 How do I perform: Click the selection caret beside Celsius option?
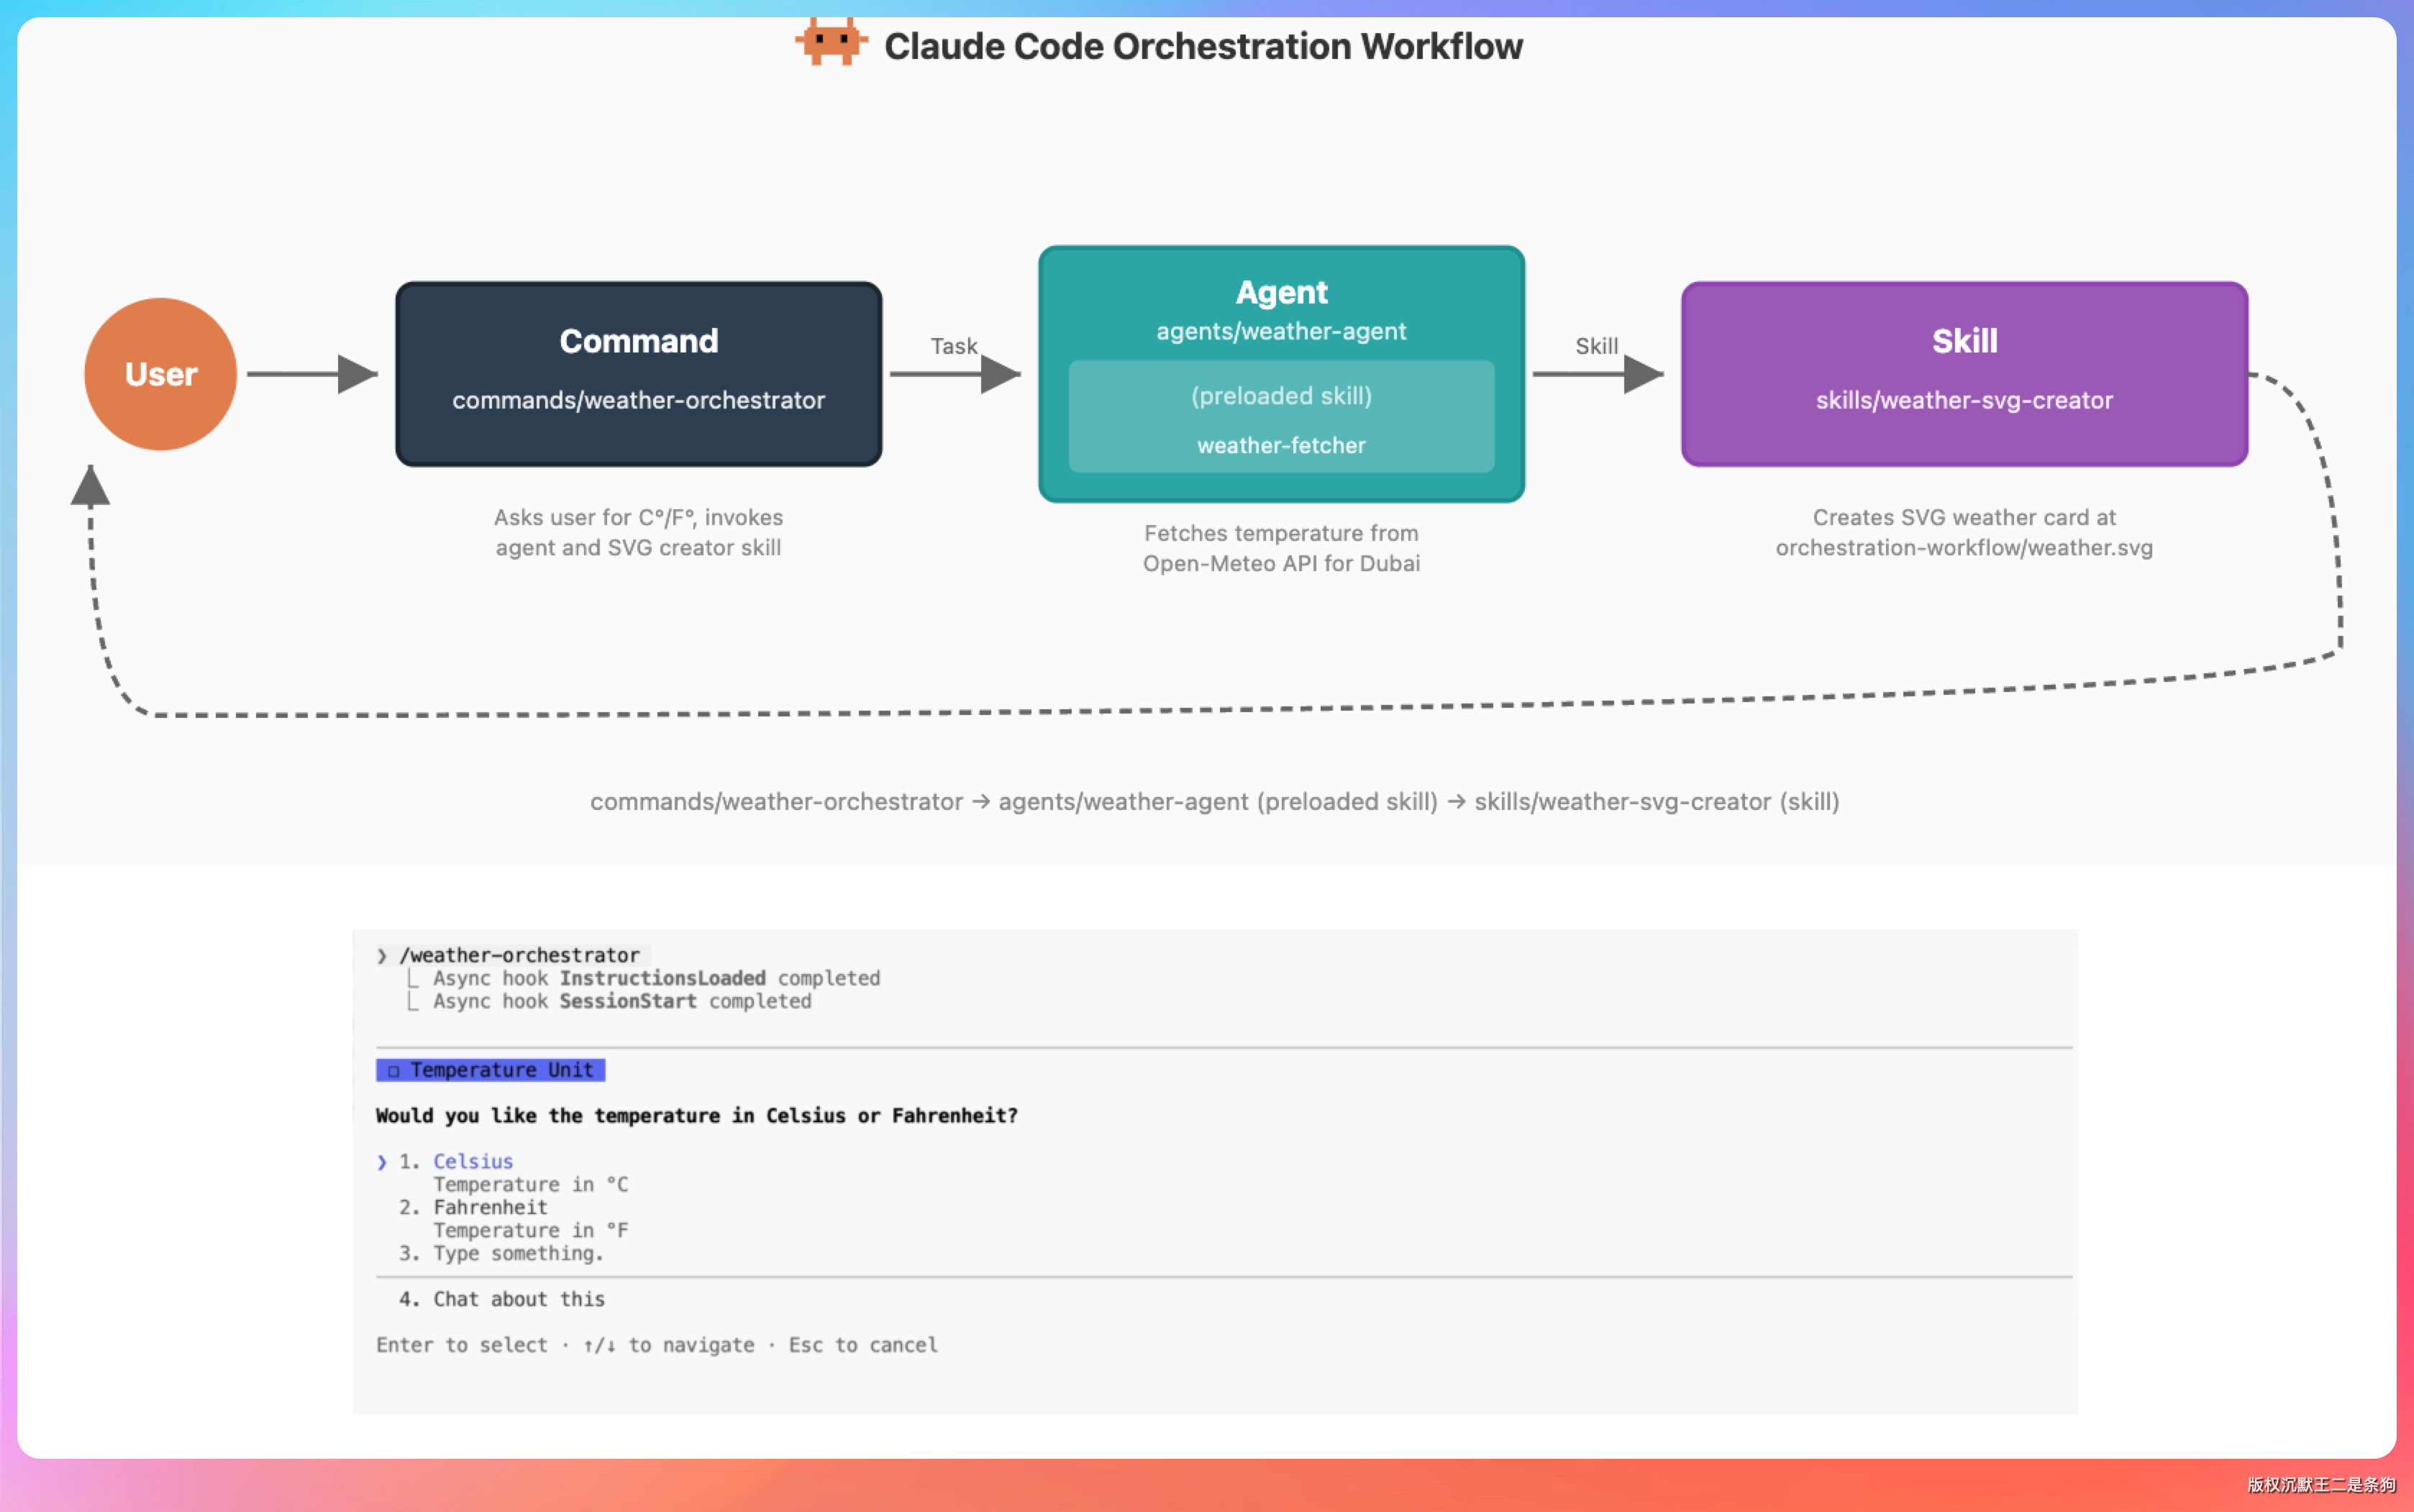382,1162
